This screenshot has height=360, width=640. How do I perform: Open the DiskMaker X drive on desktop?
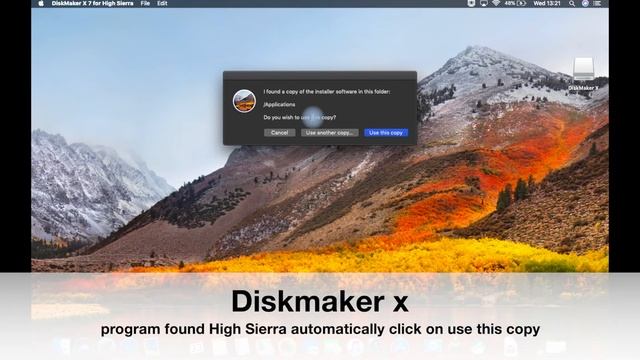[583, 74]
